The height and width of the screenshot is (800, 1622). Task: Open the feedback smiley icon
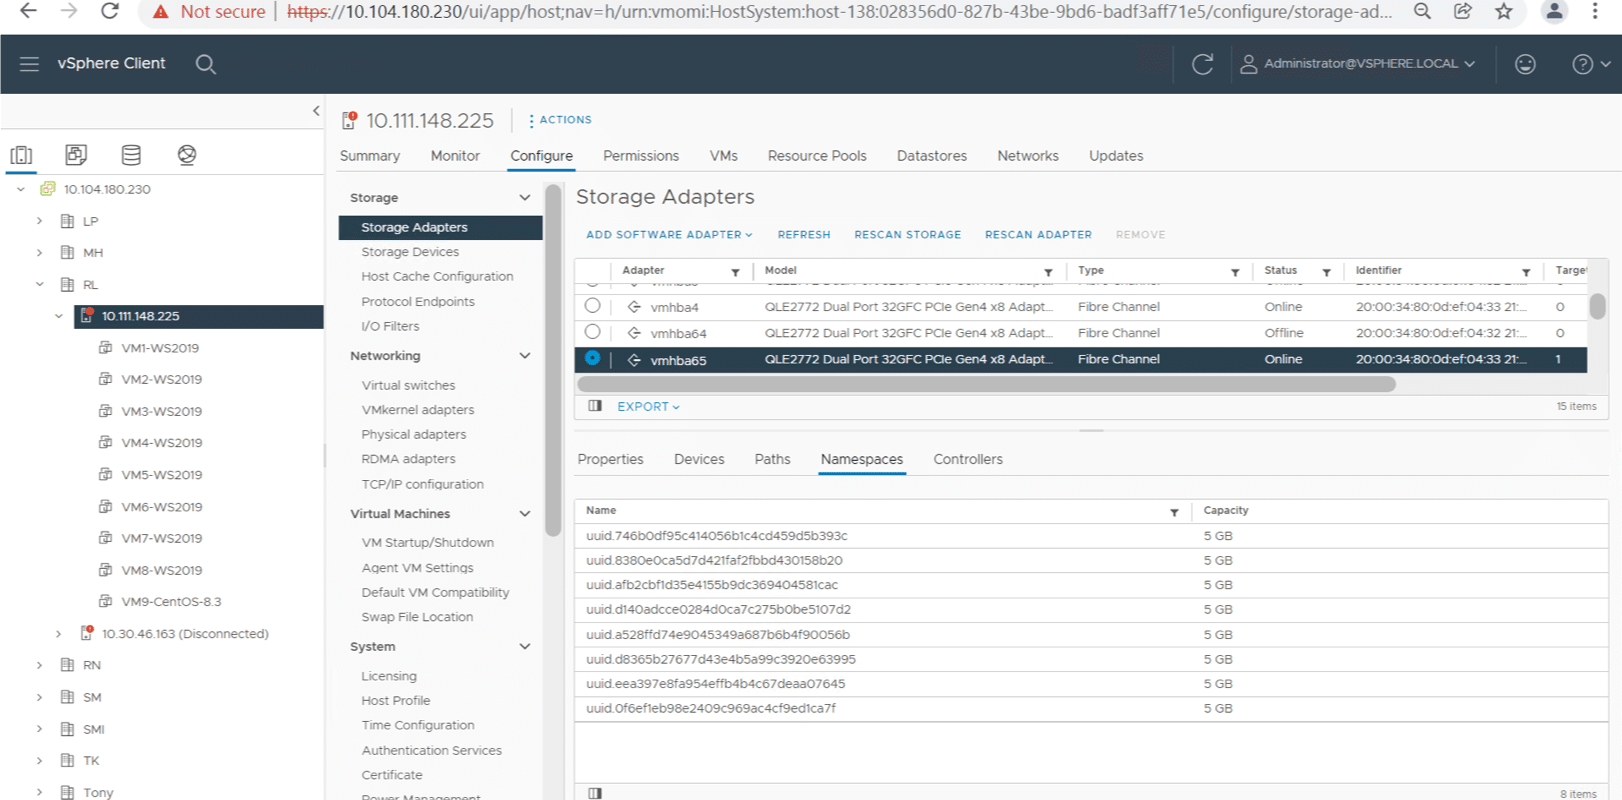[1525, 64]
